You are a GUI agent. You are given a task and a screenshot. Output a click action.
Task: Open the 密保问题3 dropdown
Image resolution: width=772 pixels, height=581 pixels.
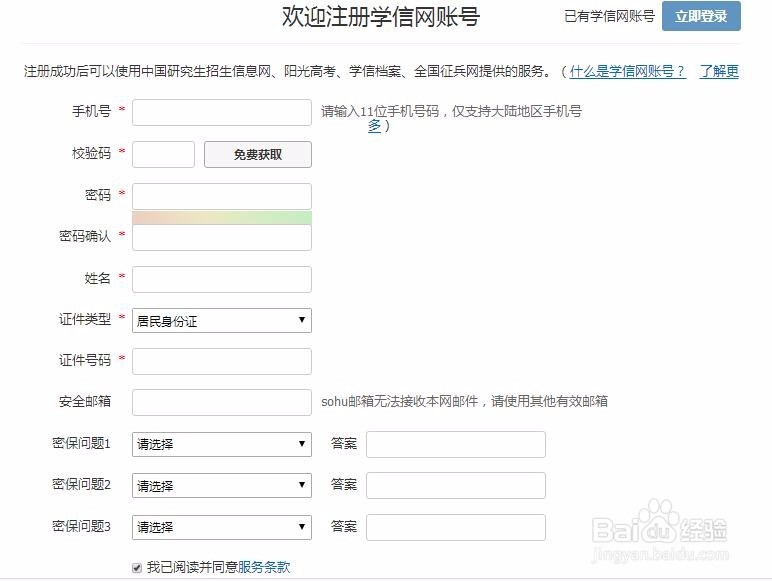(222, 527)
